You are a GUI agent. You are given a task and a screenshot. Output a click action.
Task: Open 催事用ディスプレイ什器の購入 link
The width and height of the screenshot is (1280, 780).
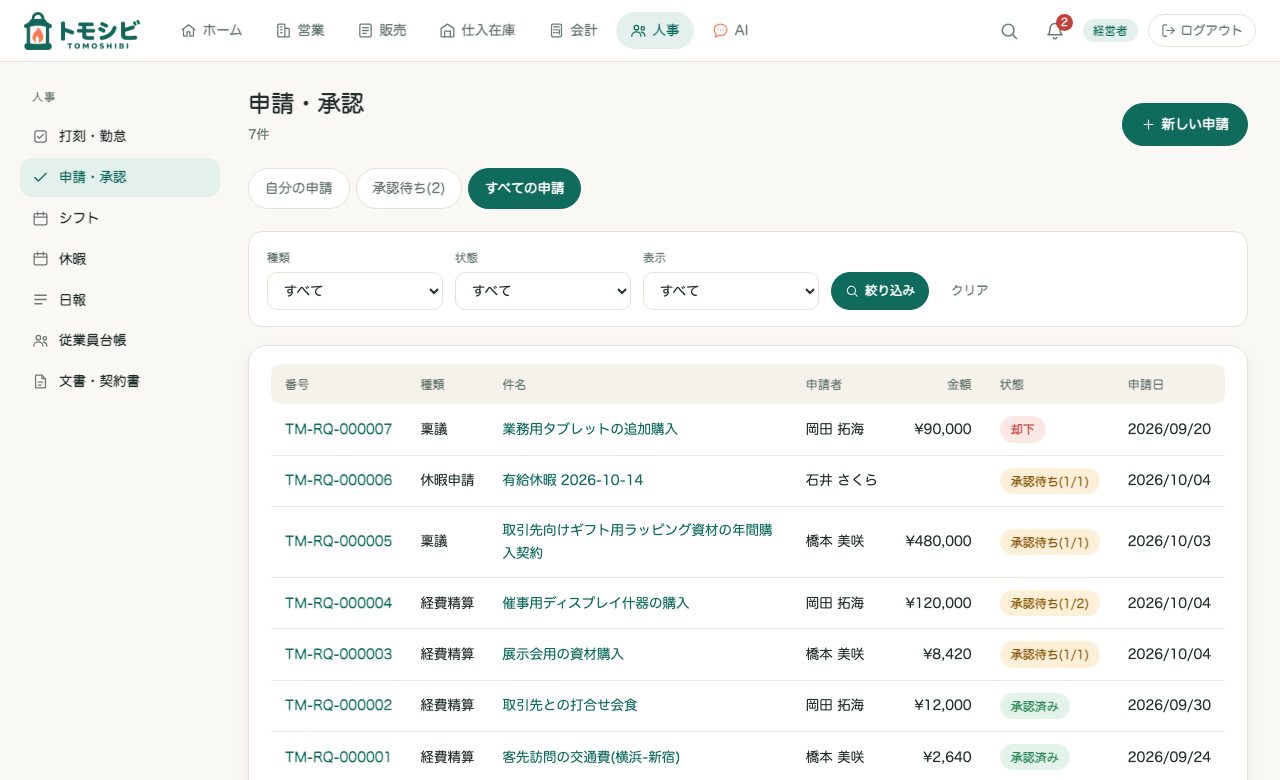coord(596,603)
